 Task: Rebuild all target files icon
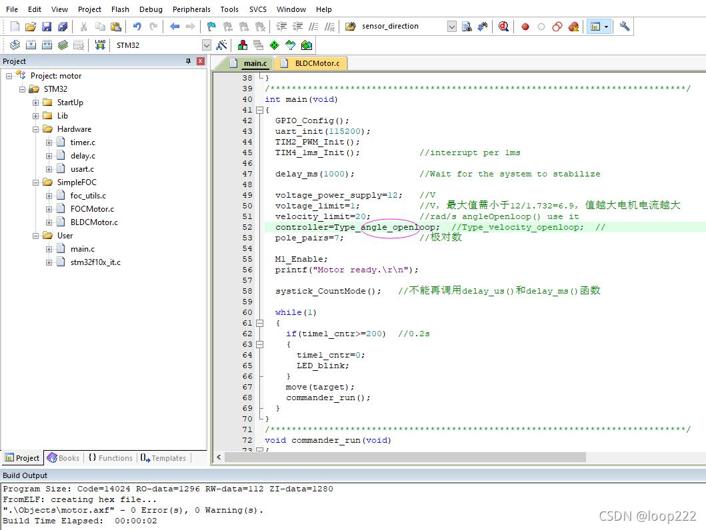tap(47, 45)
